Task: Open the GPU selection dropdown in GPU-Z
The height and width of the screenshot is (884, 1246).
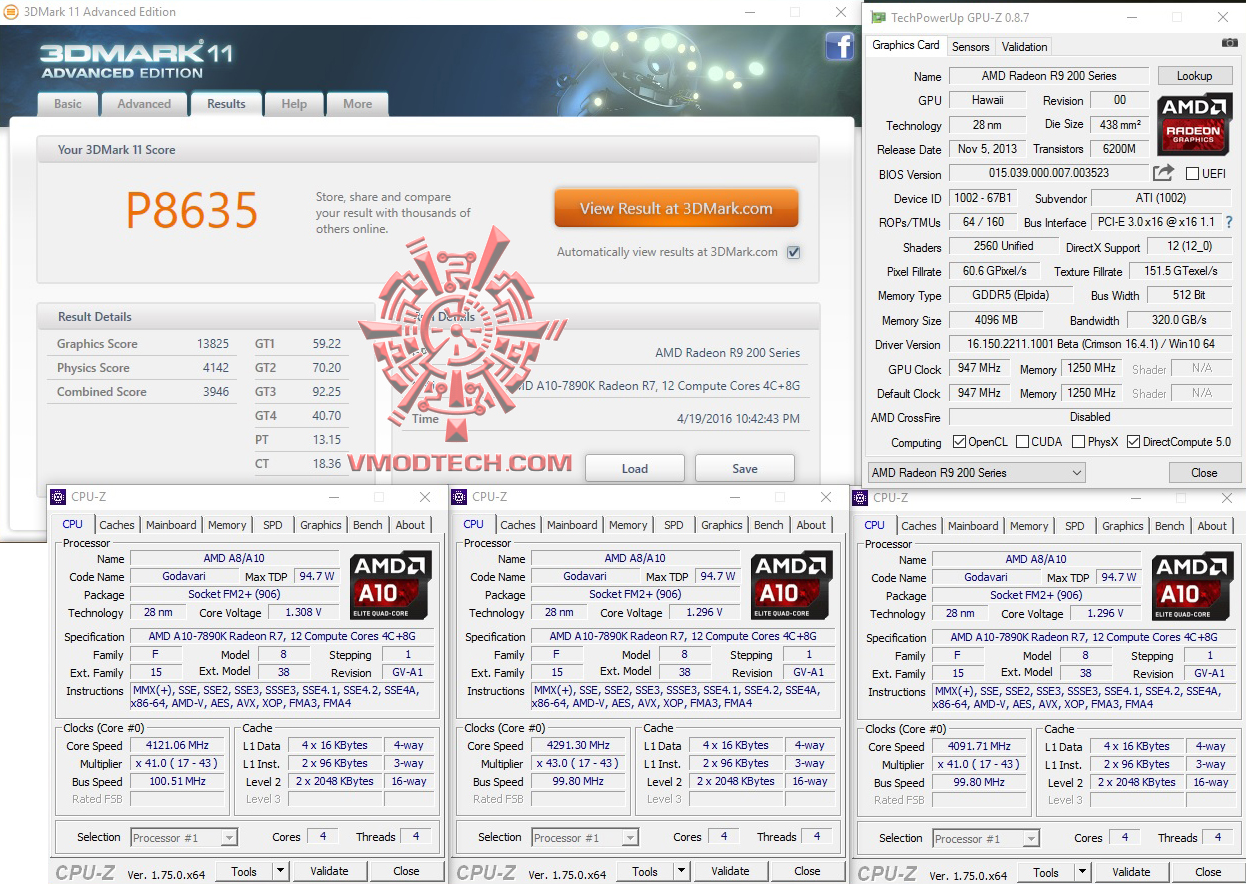Action: click(976, 472)
